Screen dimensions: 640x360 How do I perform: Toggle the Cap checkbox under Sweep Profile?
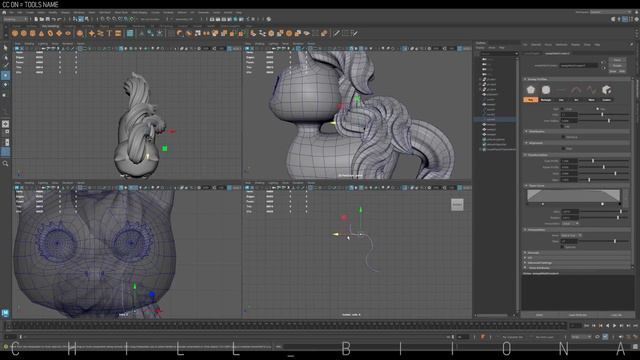pyautogui.click(x=563, y=126)
